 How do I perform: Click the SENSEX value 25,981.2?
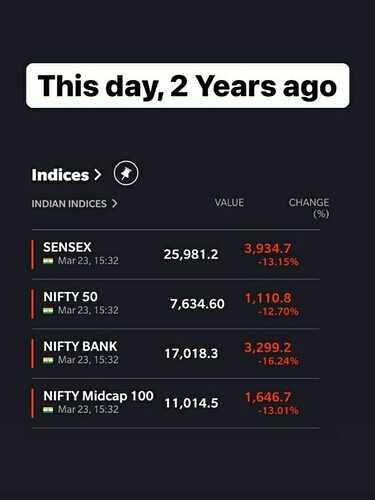point(191,255)
